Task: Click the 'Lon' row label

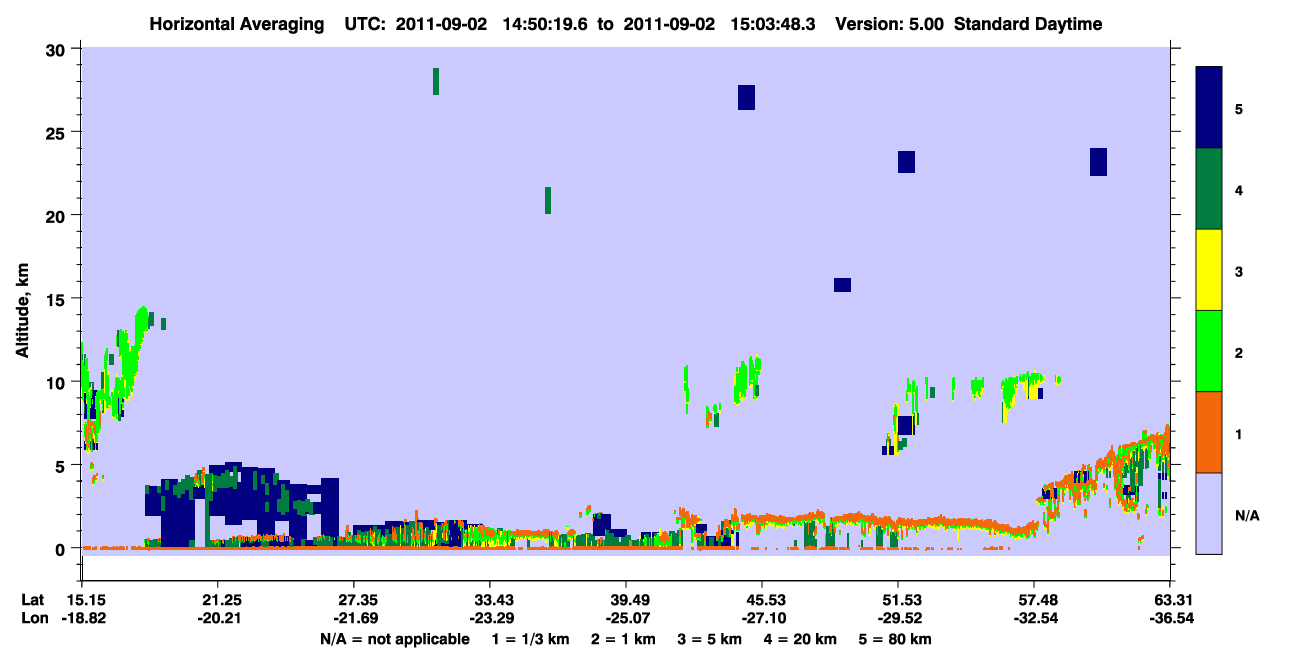Action: [33, 618]
